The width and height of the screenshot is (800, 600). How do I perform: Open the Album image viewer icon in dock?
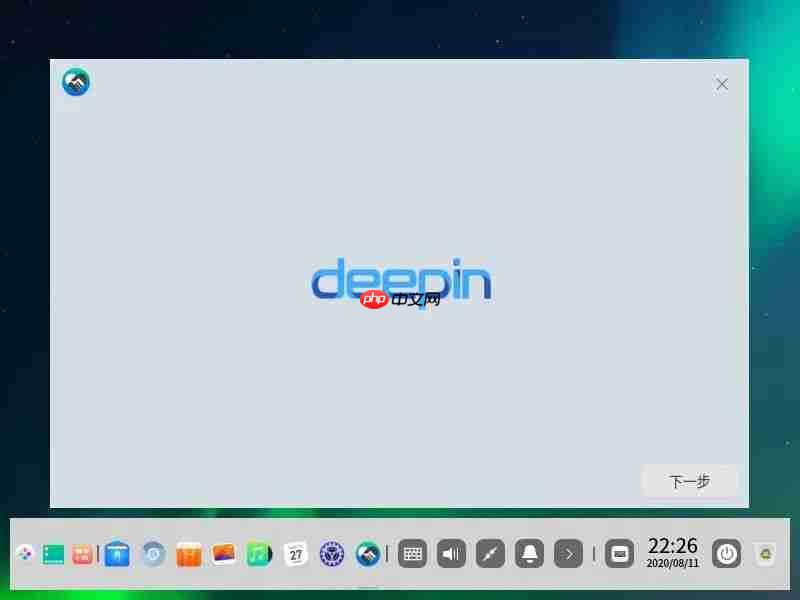(x=224, y=554)
